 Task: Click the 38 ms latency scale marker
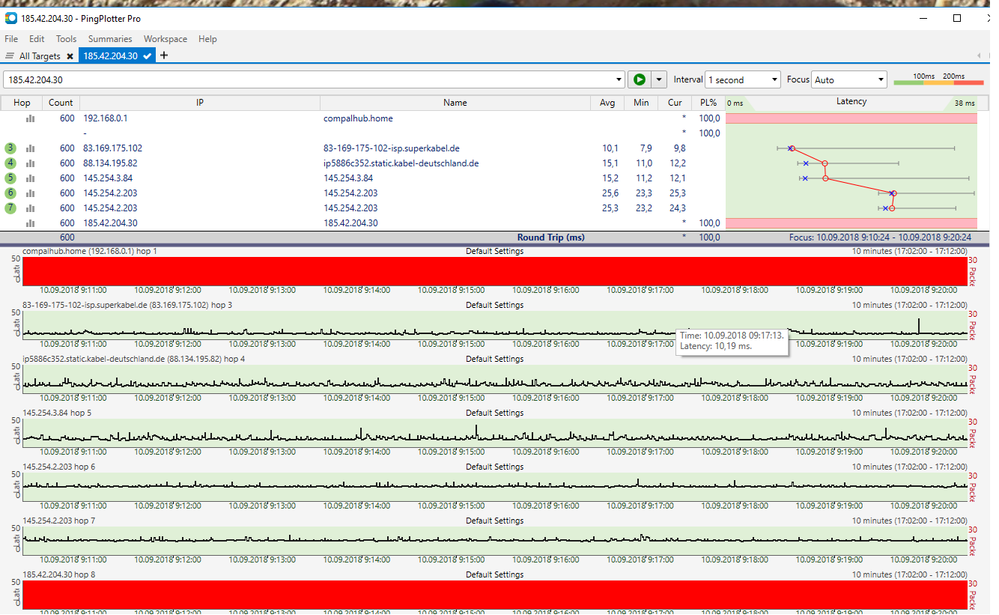[965, 103]
